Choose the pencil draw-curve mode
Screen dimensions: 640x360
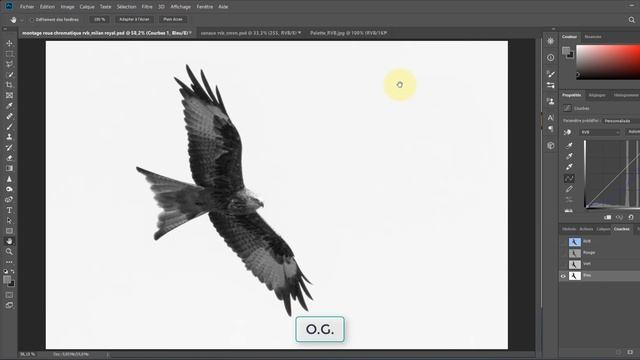569,189
